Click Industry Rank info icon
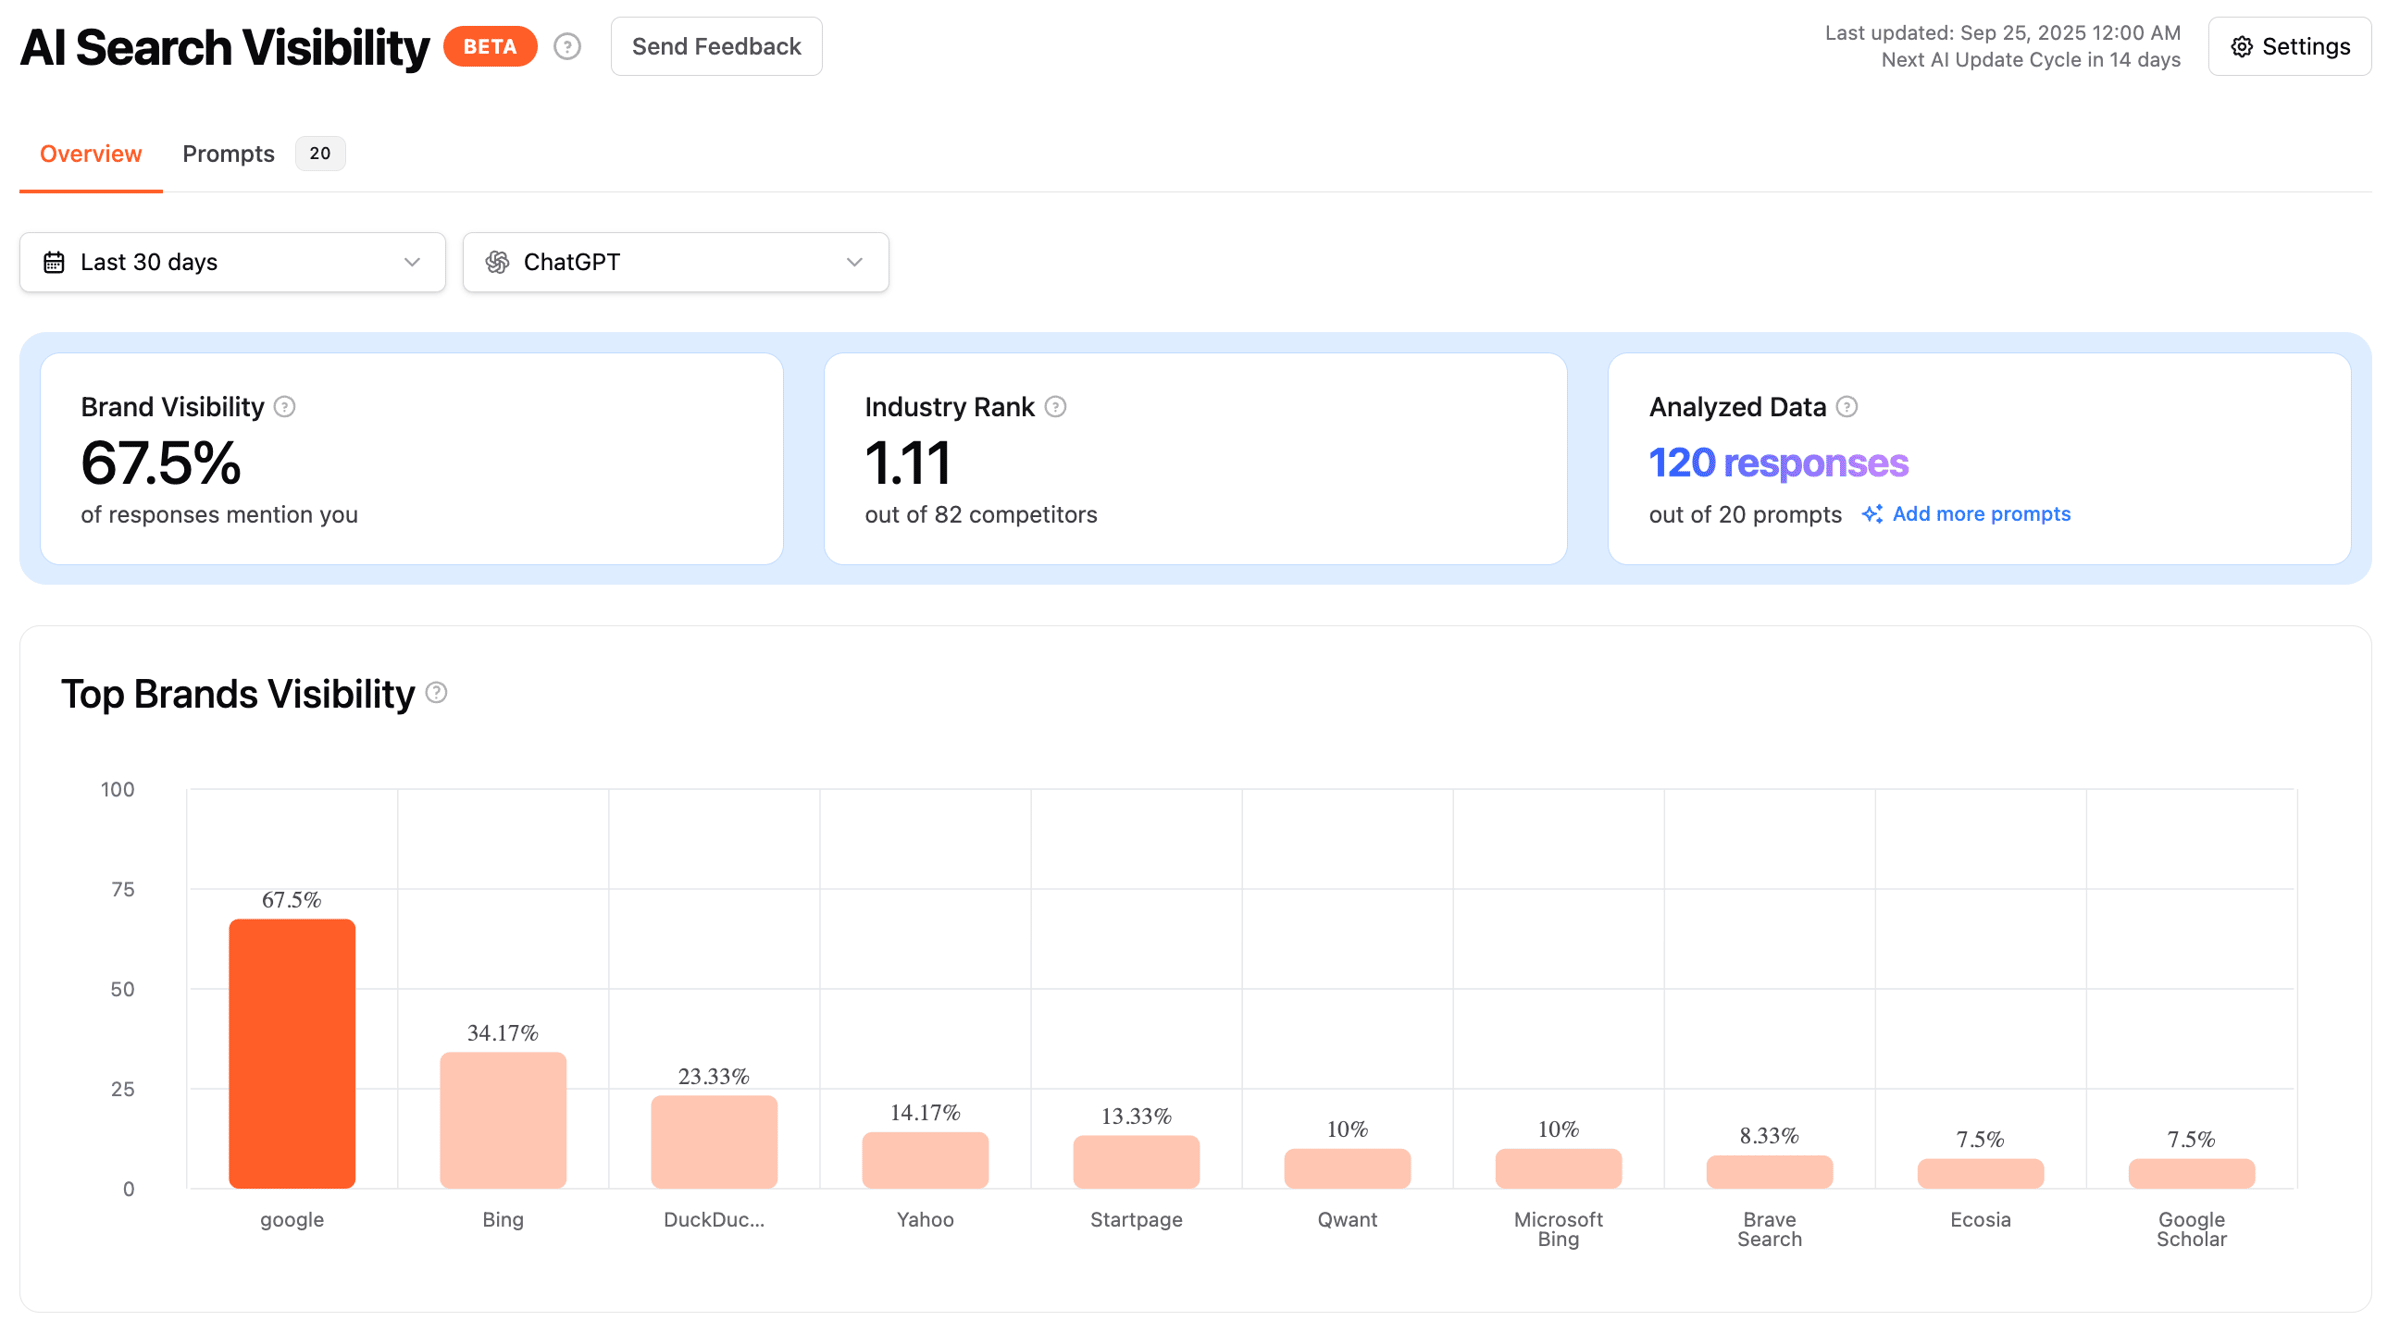Screen dimensions: 2400x1333 coord(1055,407)
